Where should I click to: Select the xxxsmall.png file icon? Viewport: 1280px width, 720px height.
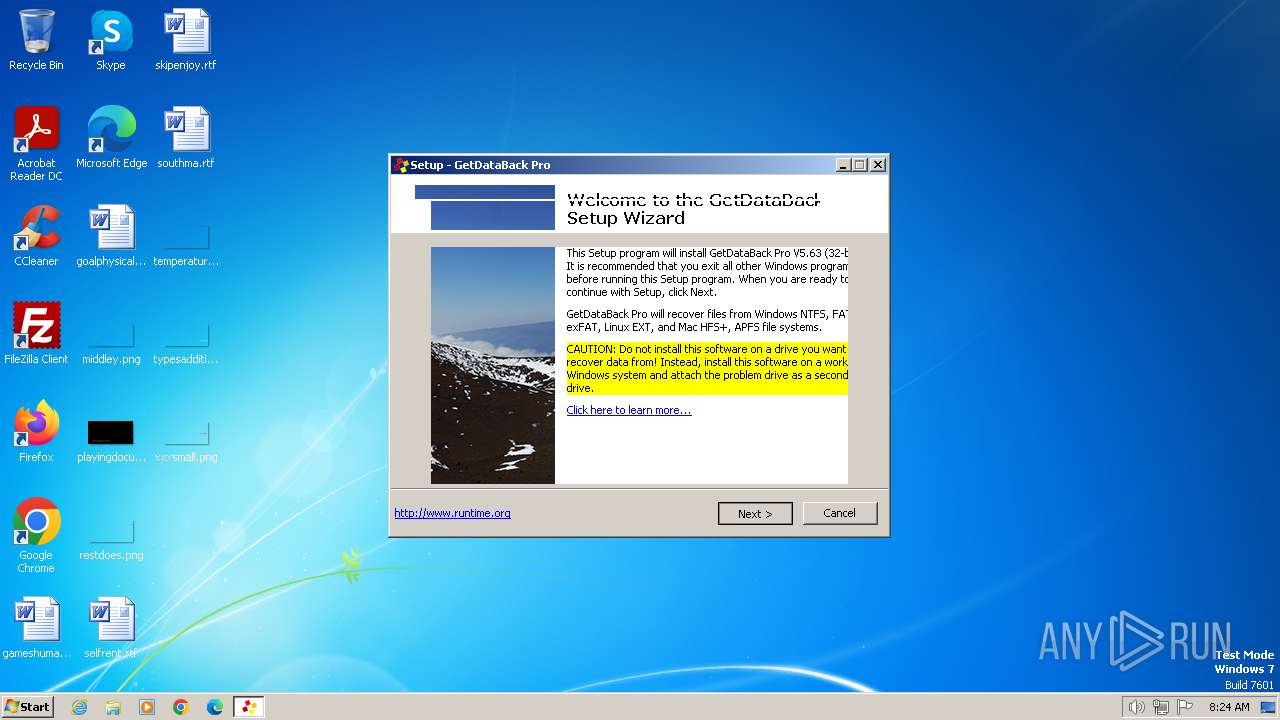tap(186, 442)
